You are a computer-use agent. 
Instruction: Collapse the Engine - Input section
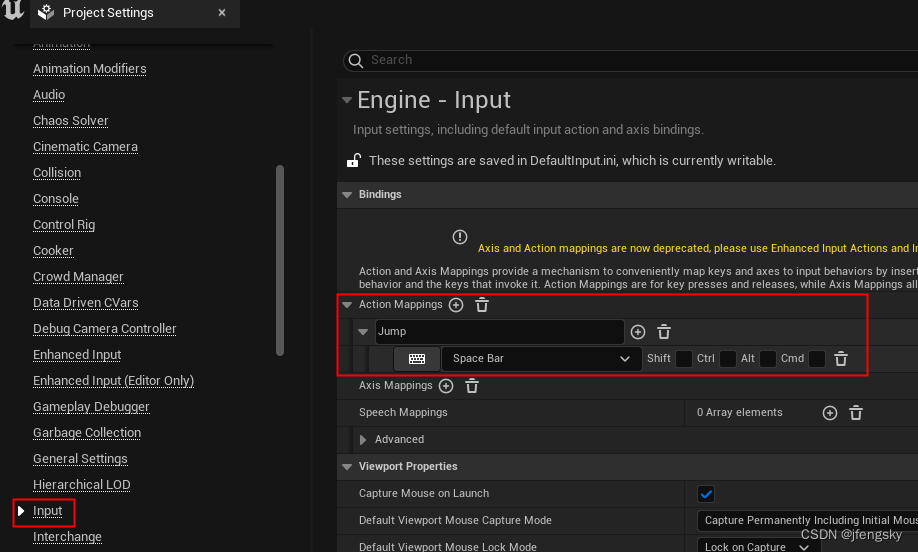pyautogui.click(x=347, y=100)
